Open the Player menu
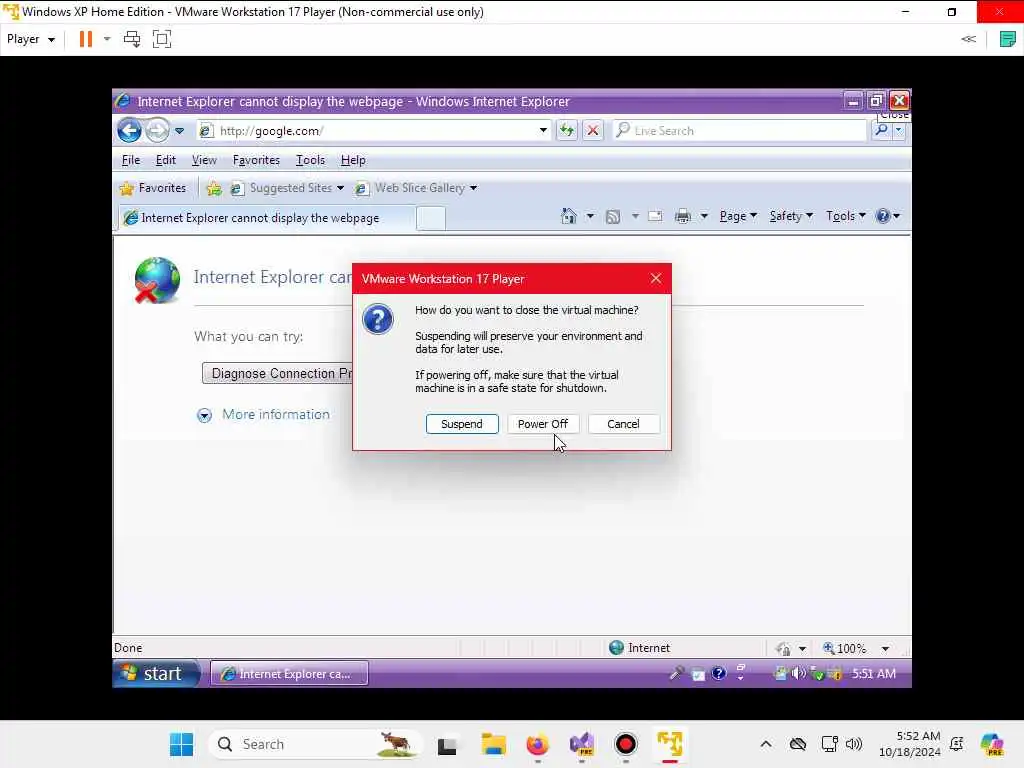The image size is (1024, 768). (31, 39)
